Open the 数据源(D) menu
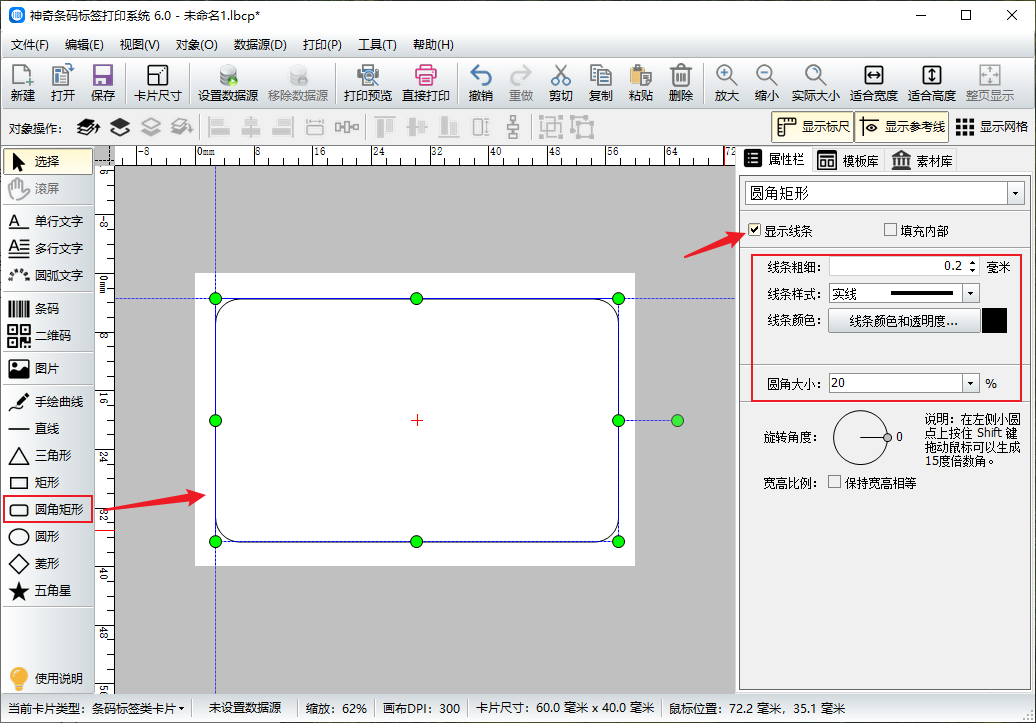The height and width of the screenshot is (723, 1036). [x=260, y=44]
